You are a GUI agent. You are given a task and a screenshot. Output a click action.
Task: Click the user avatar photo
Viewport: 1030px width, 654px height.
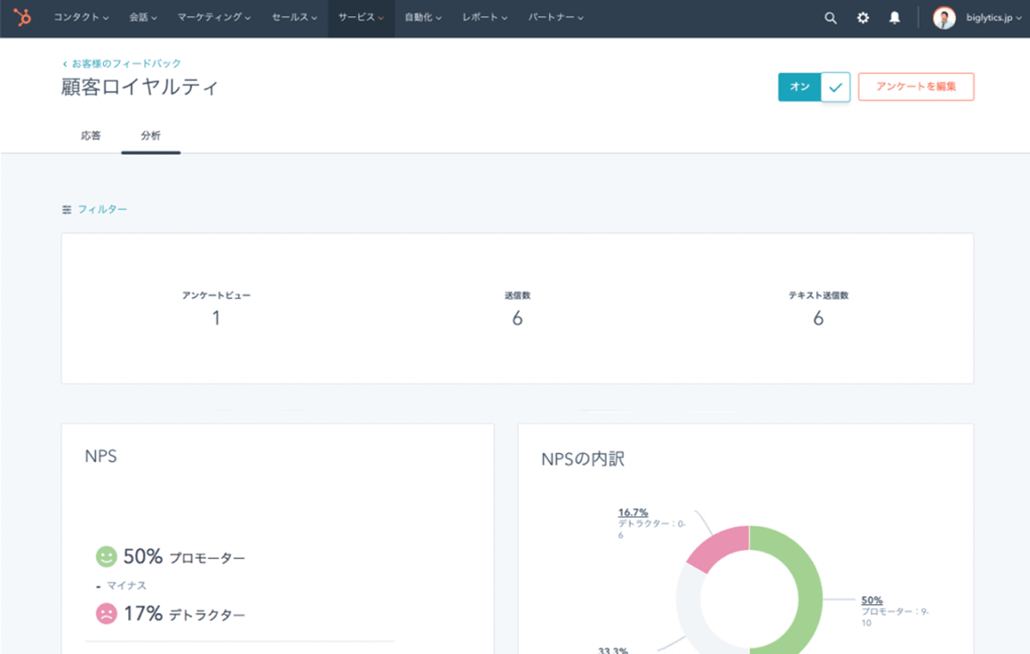coord(944,18)
